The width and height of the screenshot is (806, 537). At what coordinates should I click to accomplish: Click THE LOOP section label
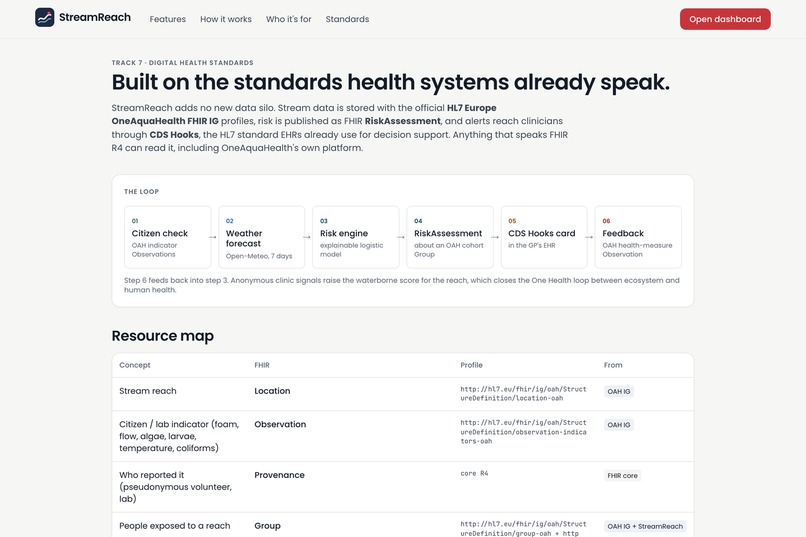tap(141, 192)
